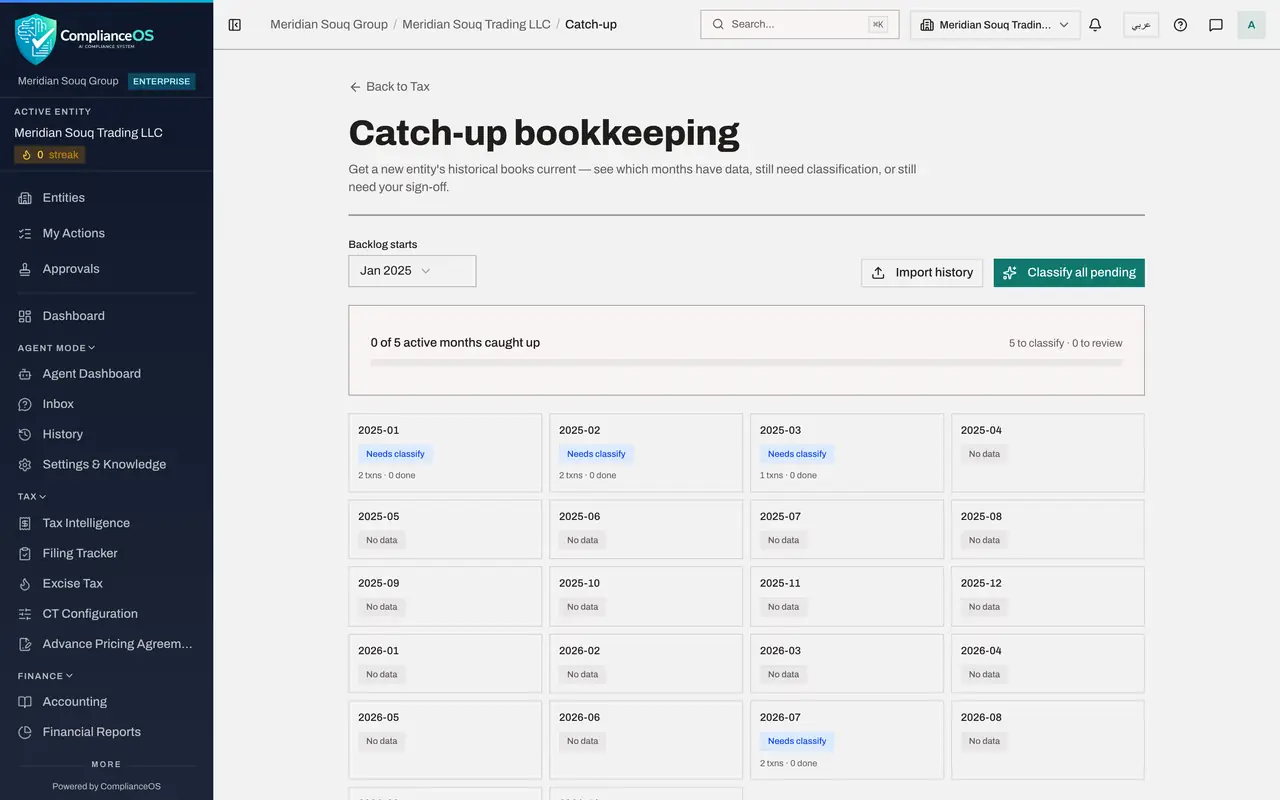
Task: Open the user avatar A
Action: pos(1251,24)
